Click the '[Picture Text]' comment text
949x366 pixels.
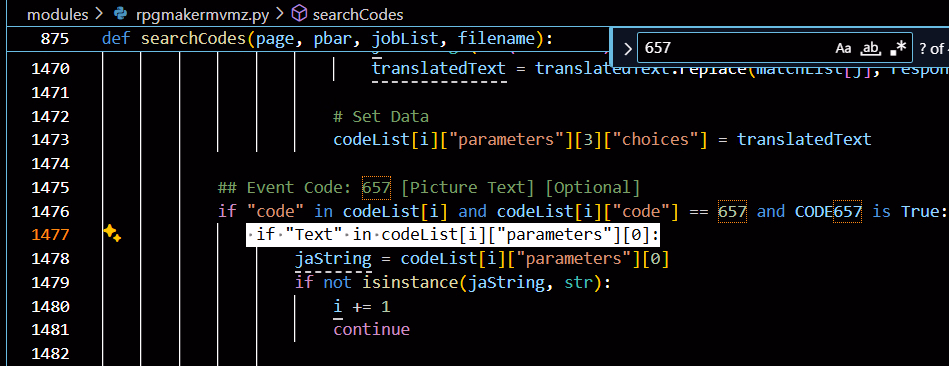pos(467,188)
